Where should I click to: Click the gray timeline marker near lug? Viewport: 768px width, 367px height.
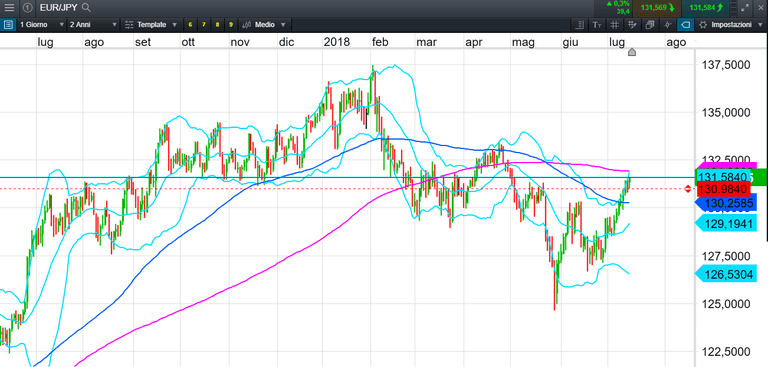(x=632, y=52)
